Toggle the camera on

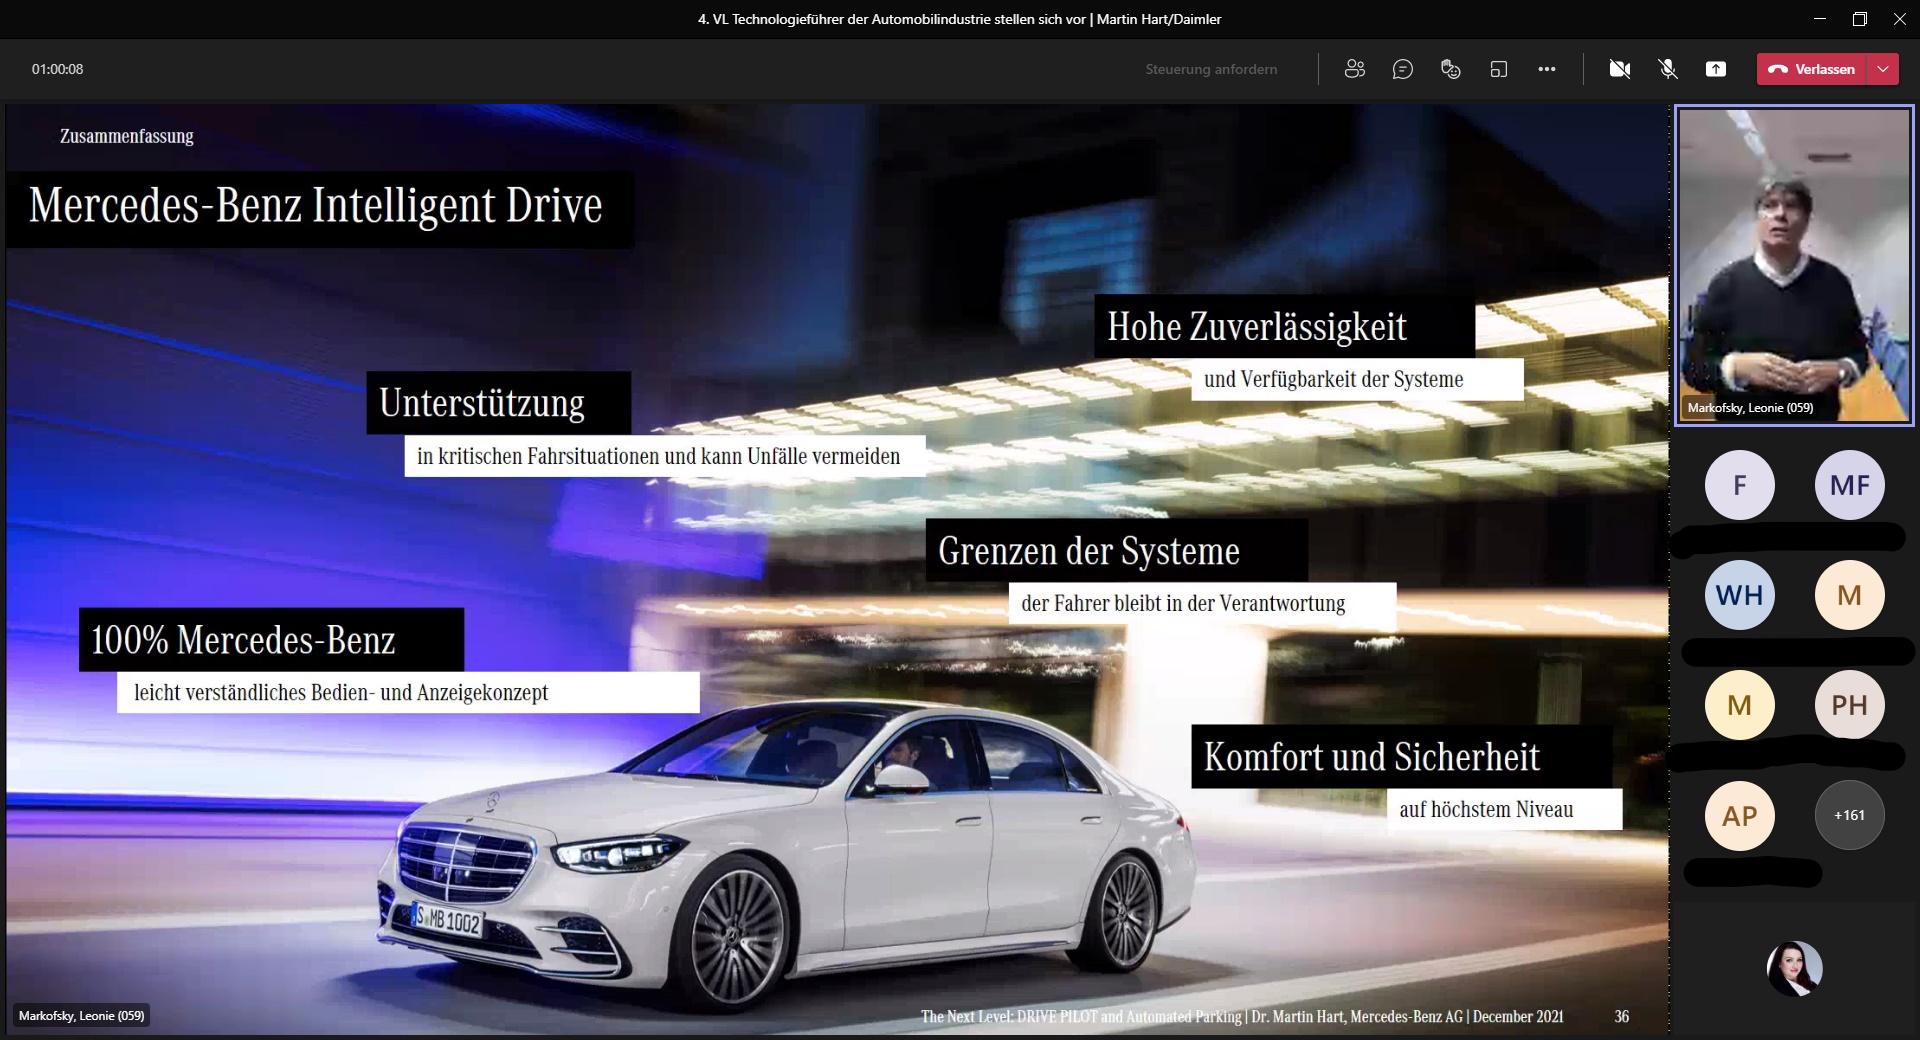[x=1620, y=69]
